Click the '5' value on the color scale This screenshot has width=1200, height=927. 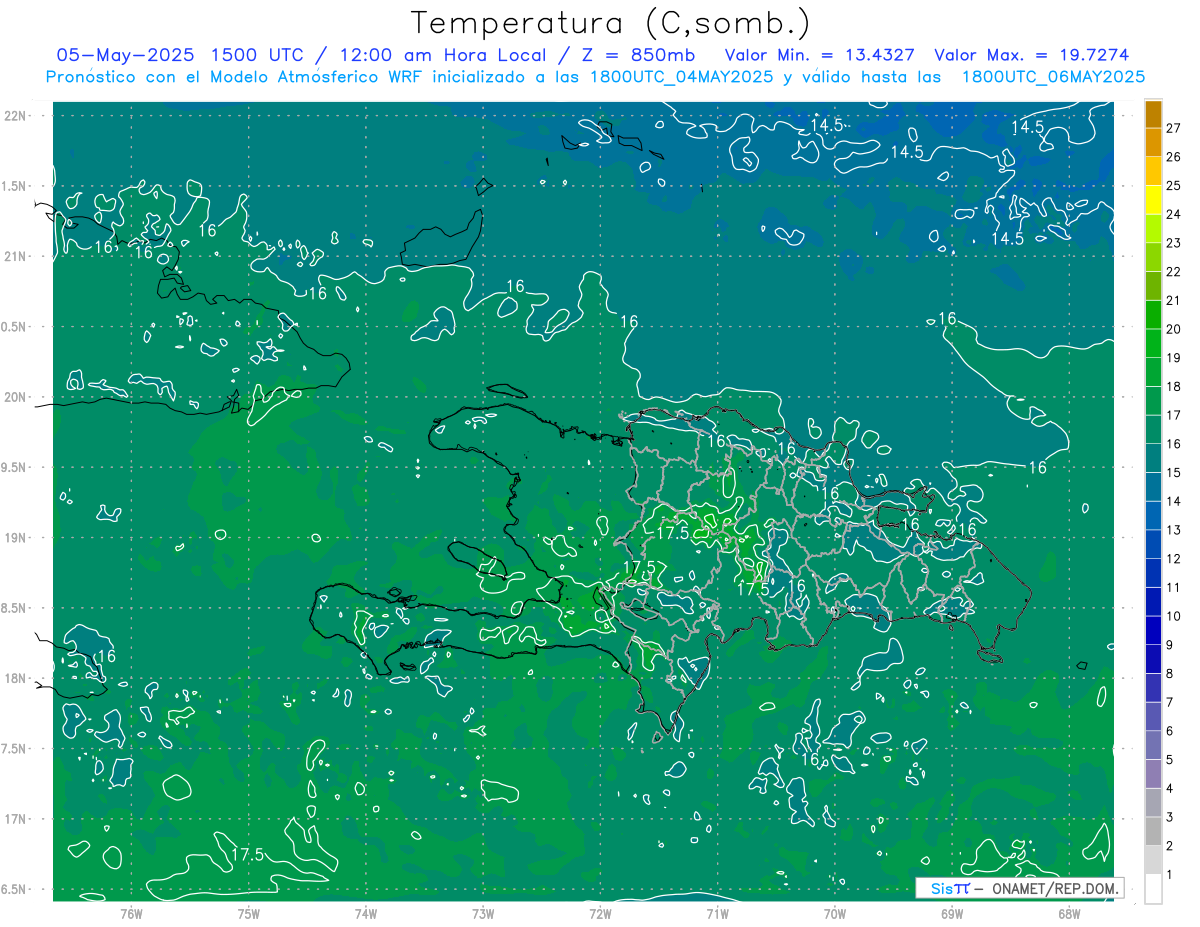[1171, 760]
